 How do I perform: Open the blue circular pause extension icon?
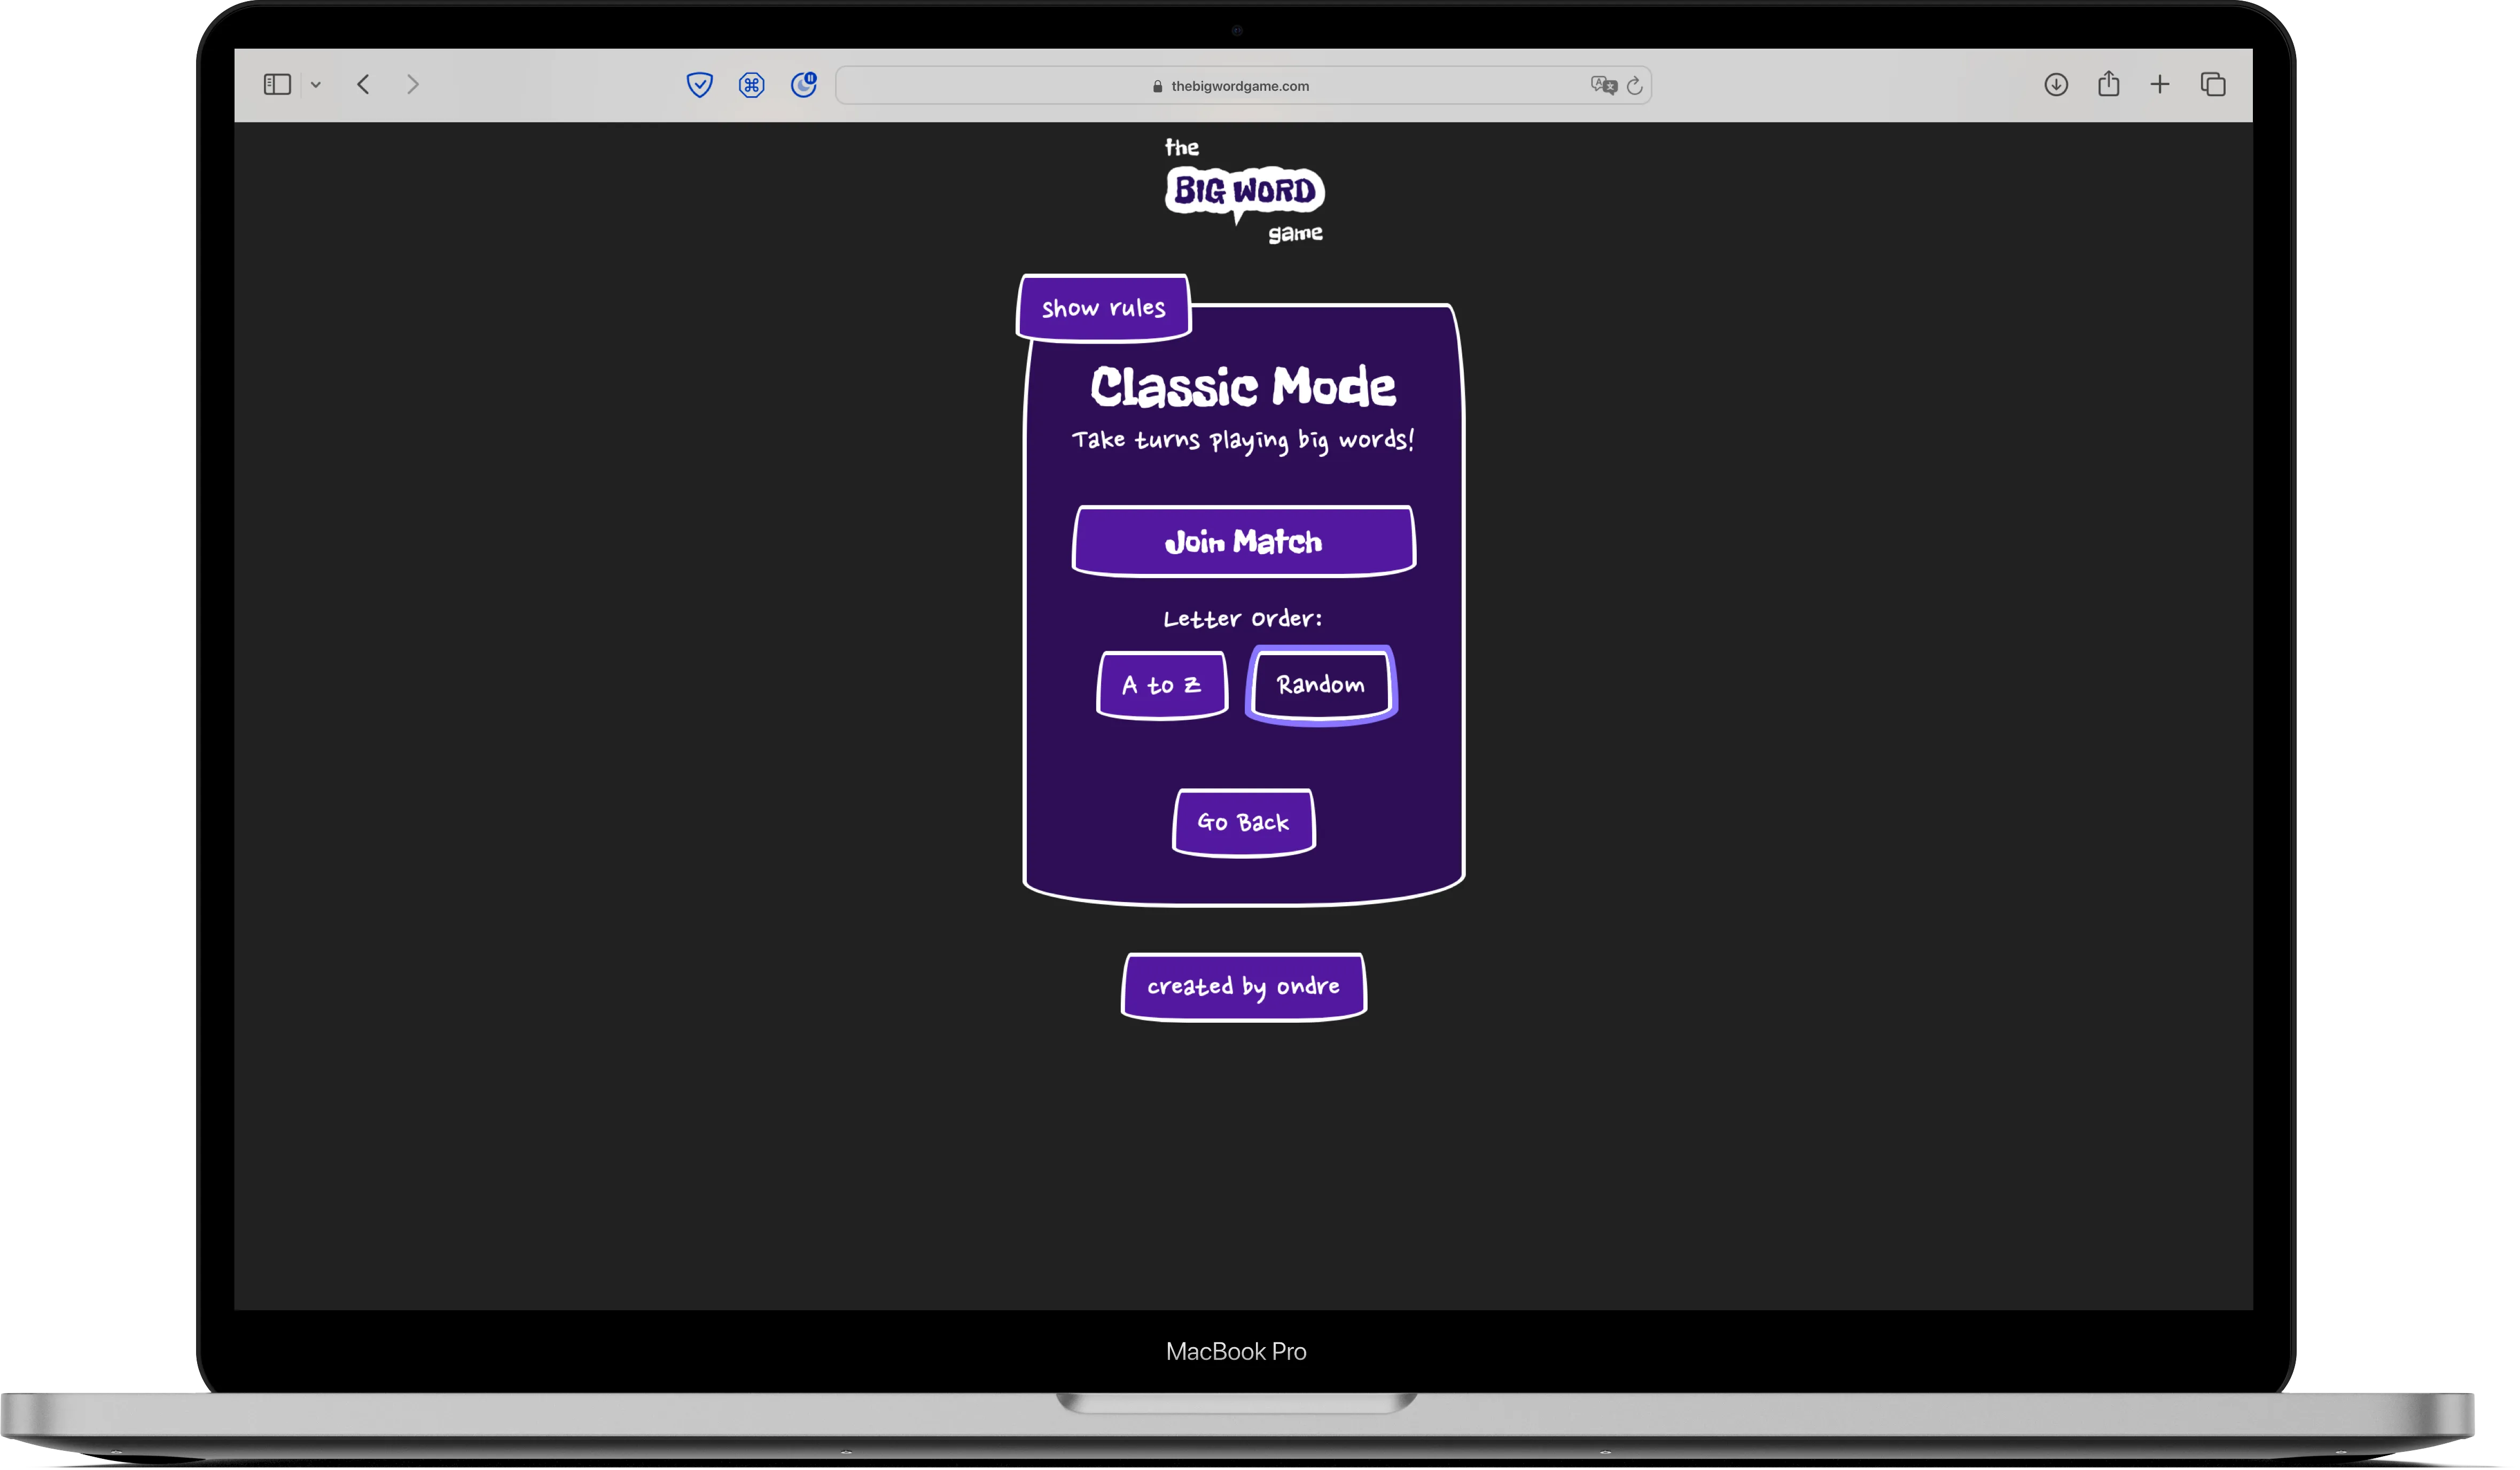804,85
